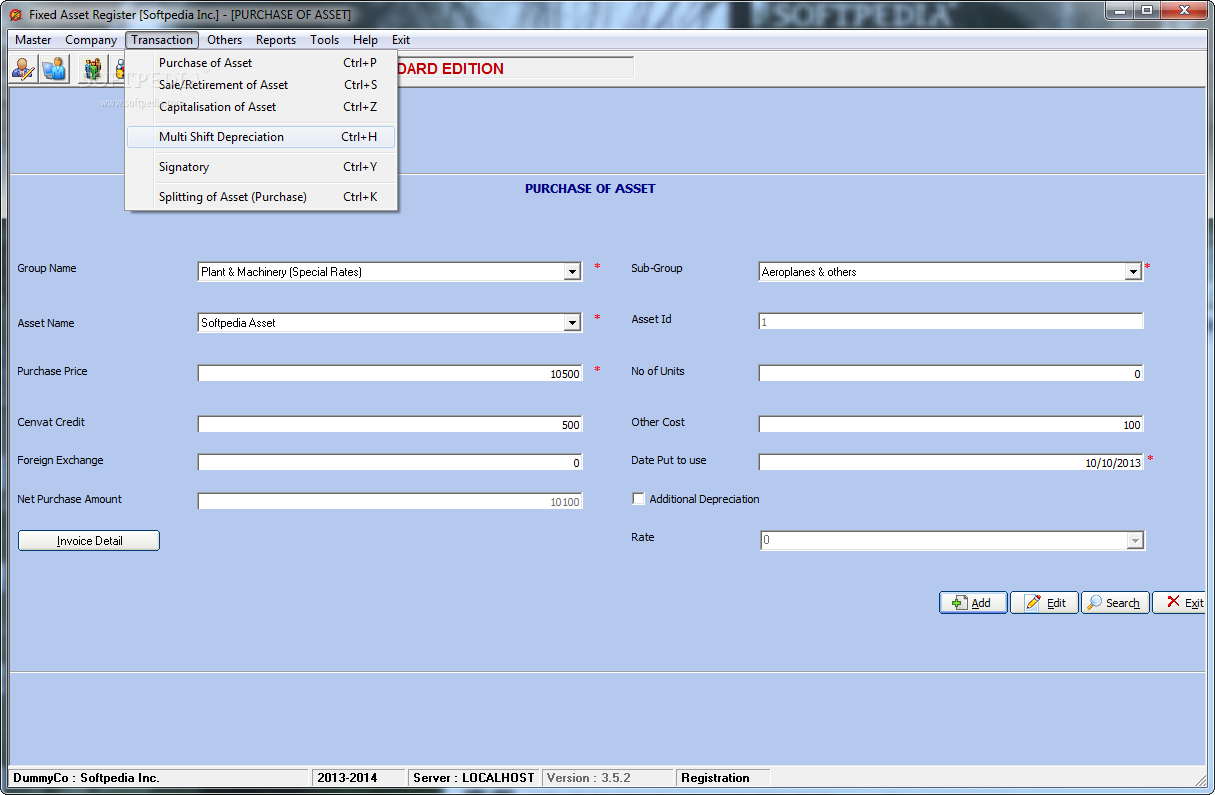The height and width of the screenshot is (795, 1215).
Task: Click the user-with-pencil toolbar icon
Action: 24,69
